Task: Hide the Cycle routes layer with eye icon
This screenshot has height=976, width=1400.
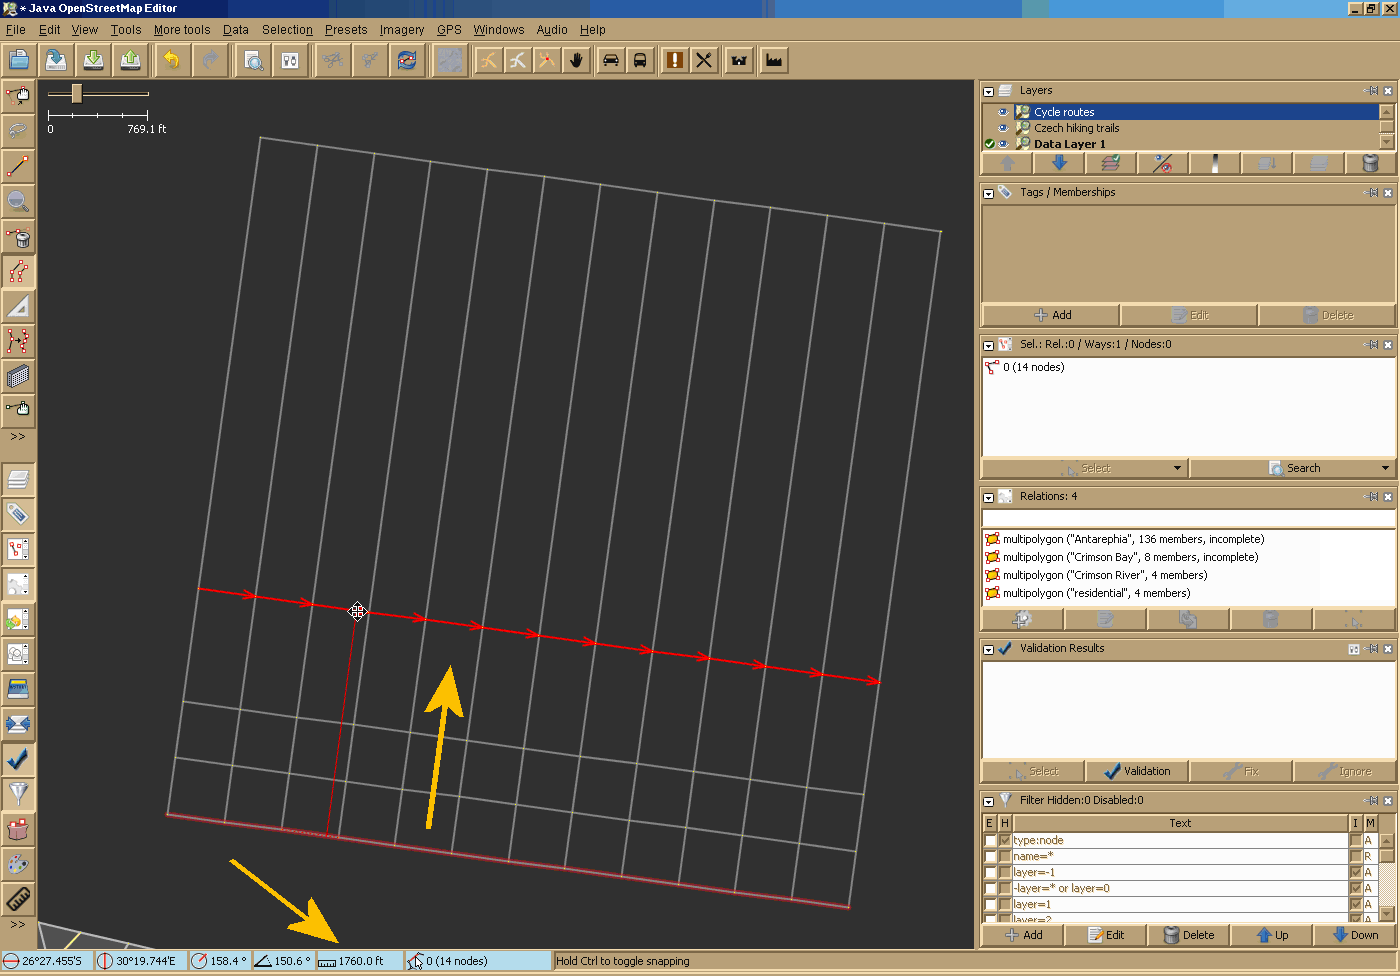Action: click(x=1003, y=112)
